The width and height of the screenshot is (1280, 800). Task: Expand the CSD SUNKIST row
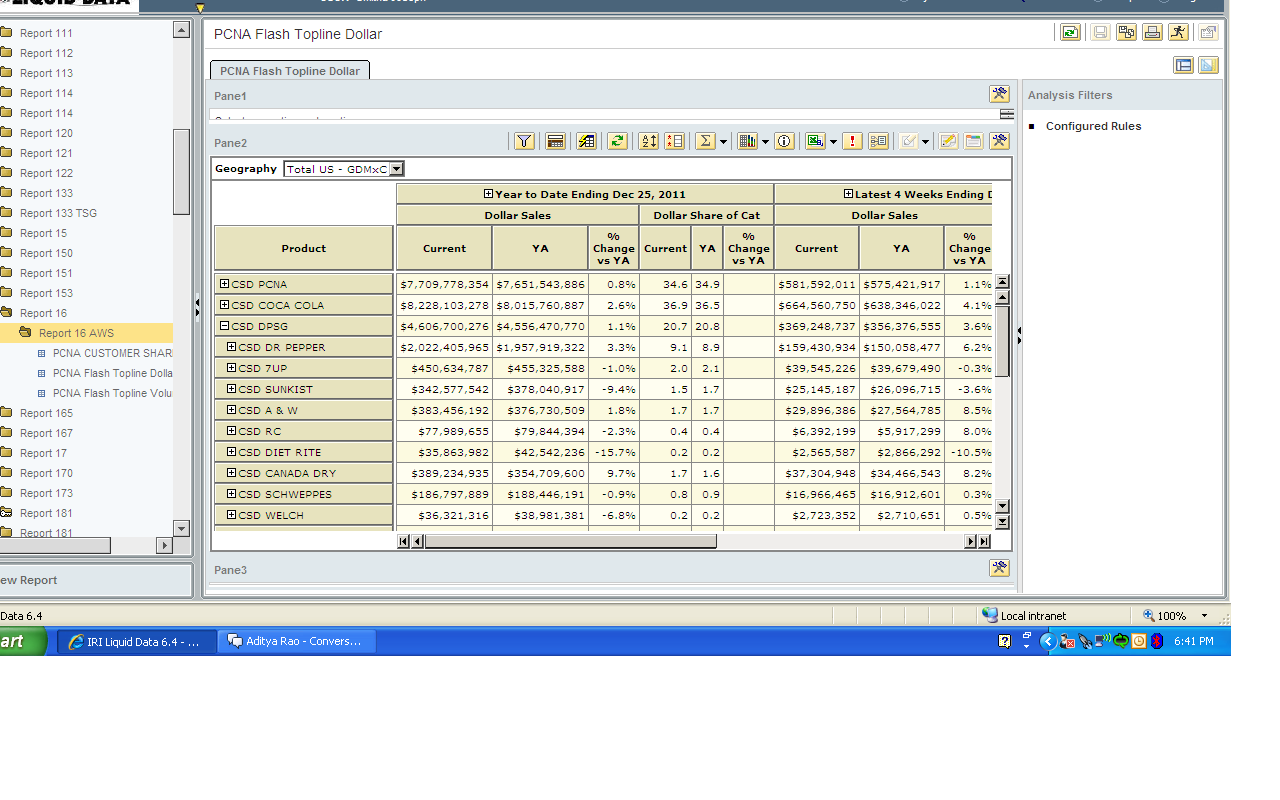231,389
